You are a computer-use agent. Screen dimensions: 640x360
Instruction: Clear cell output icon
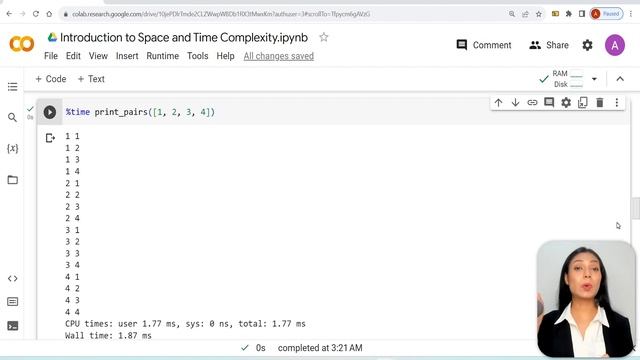[x=50, y=138]
